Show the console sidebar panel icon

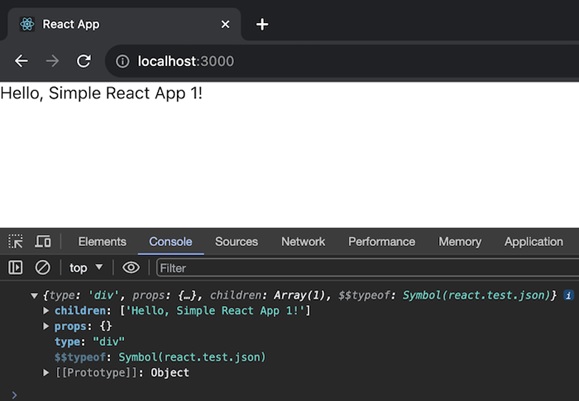16,268
